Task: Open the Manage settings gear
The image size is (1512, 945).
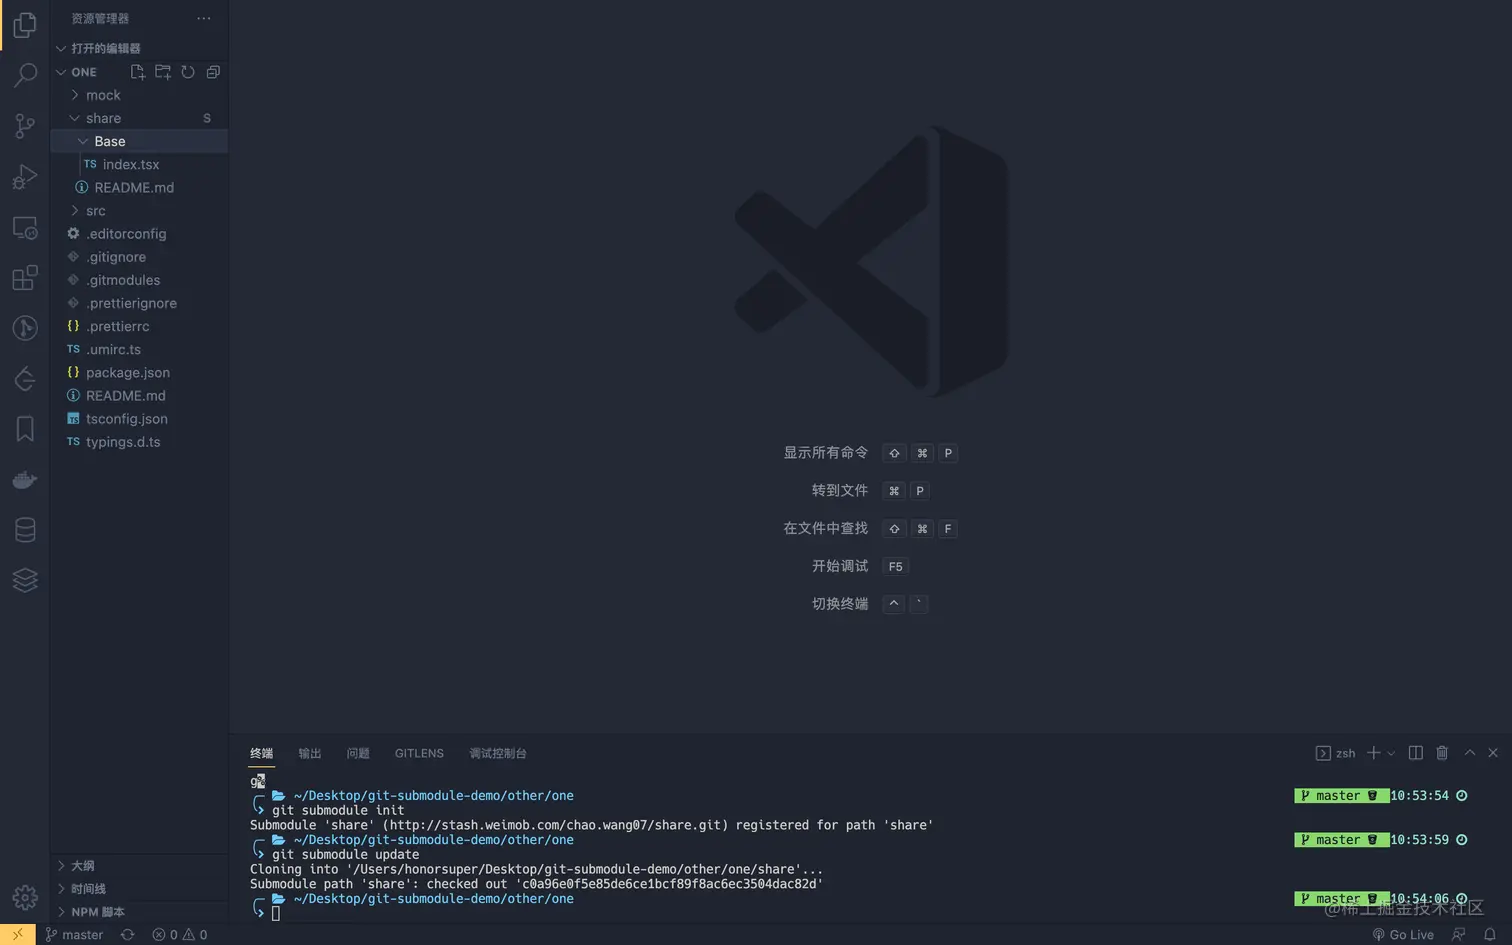Action: (x=25, y=898)
